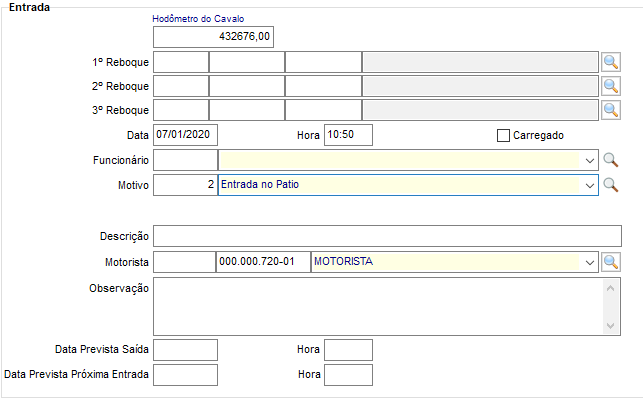Click the Hodômetro do Cavalo field

point(213,37)
